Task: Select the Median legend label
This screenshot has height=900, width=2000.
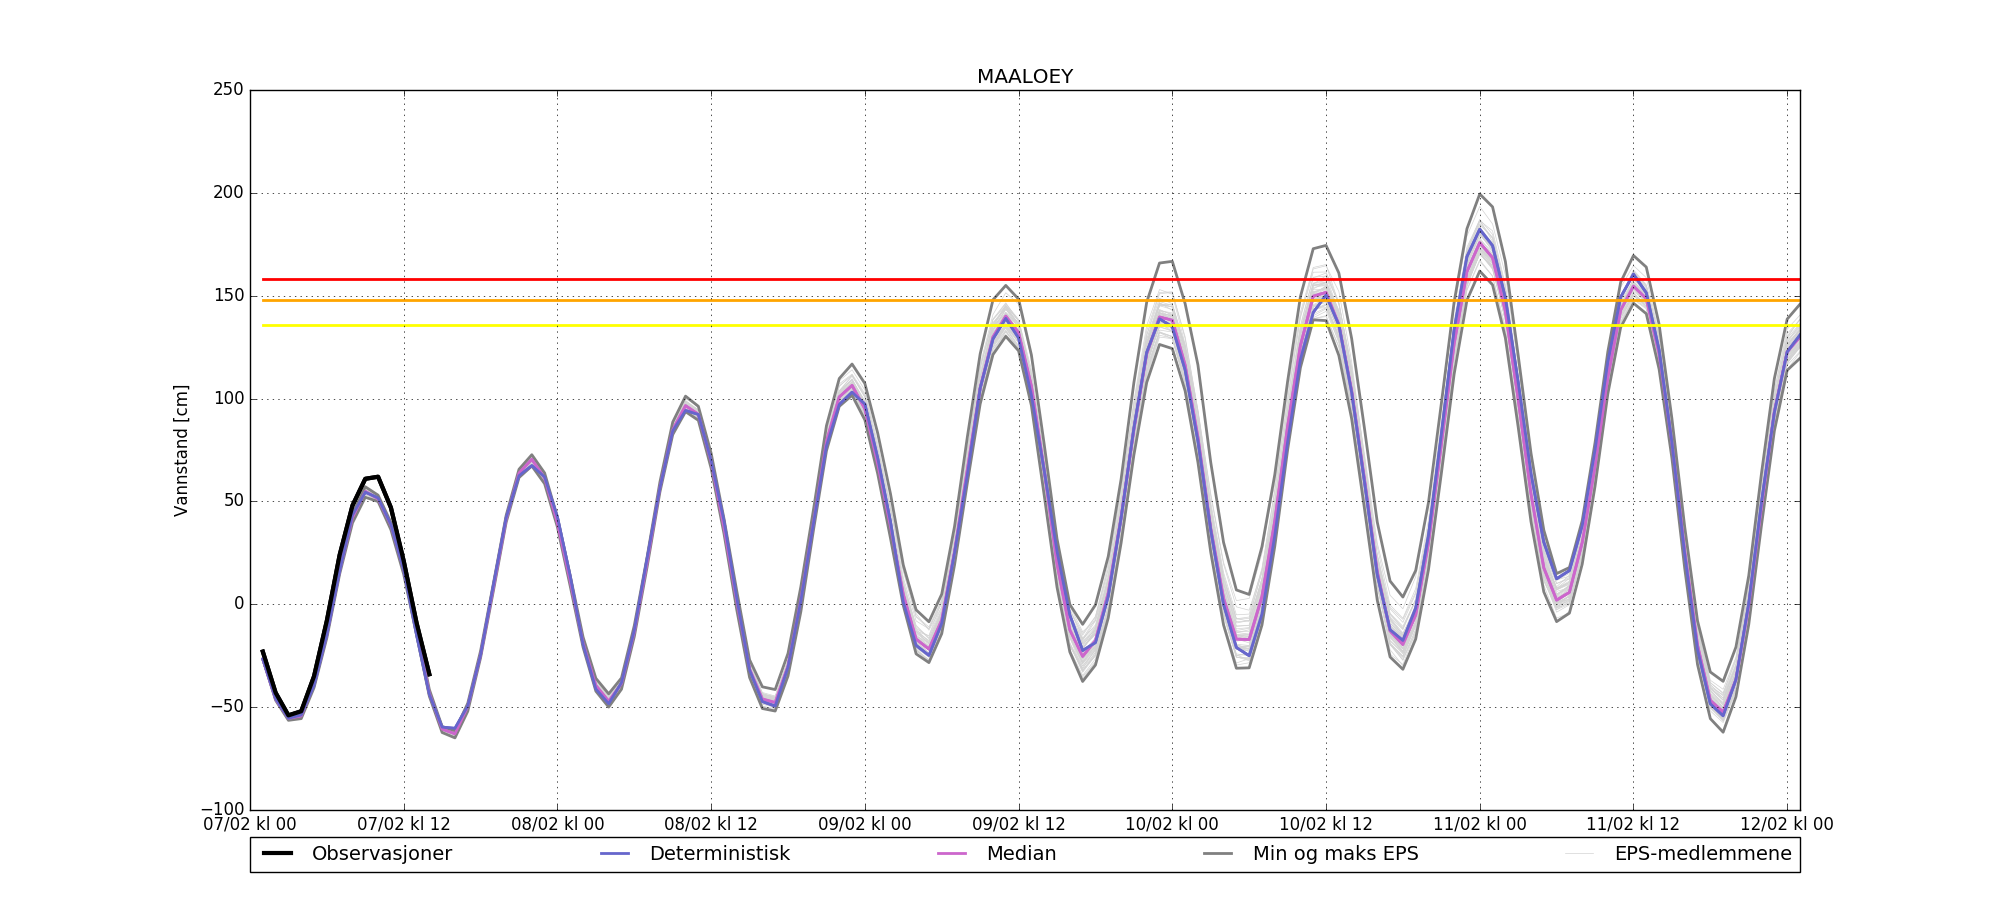Action: 1021,854
